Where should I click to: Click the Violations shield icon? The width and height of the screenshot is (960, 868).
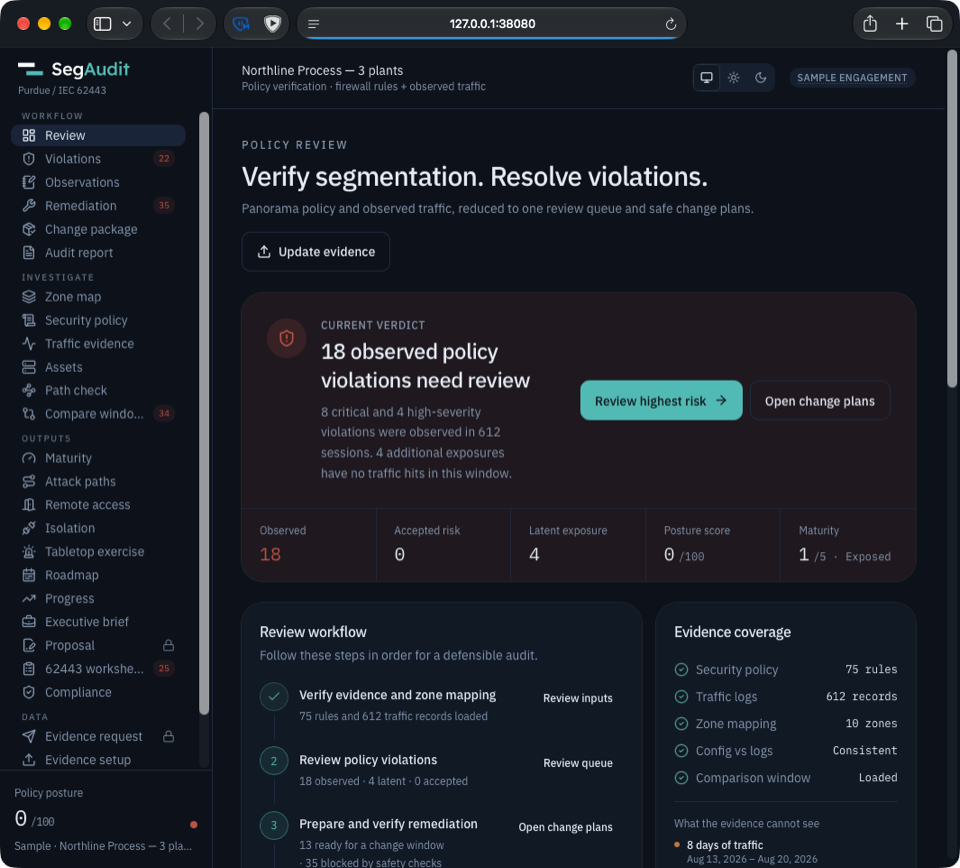[x=29, y=159]
